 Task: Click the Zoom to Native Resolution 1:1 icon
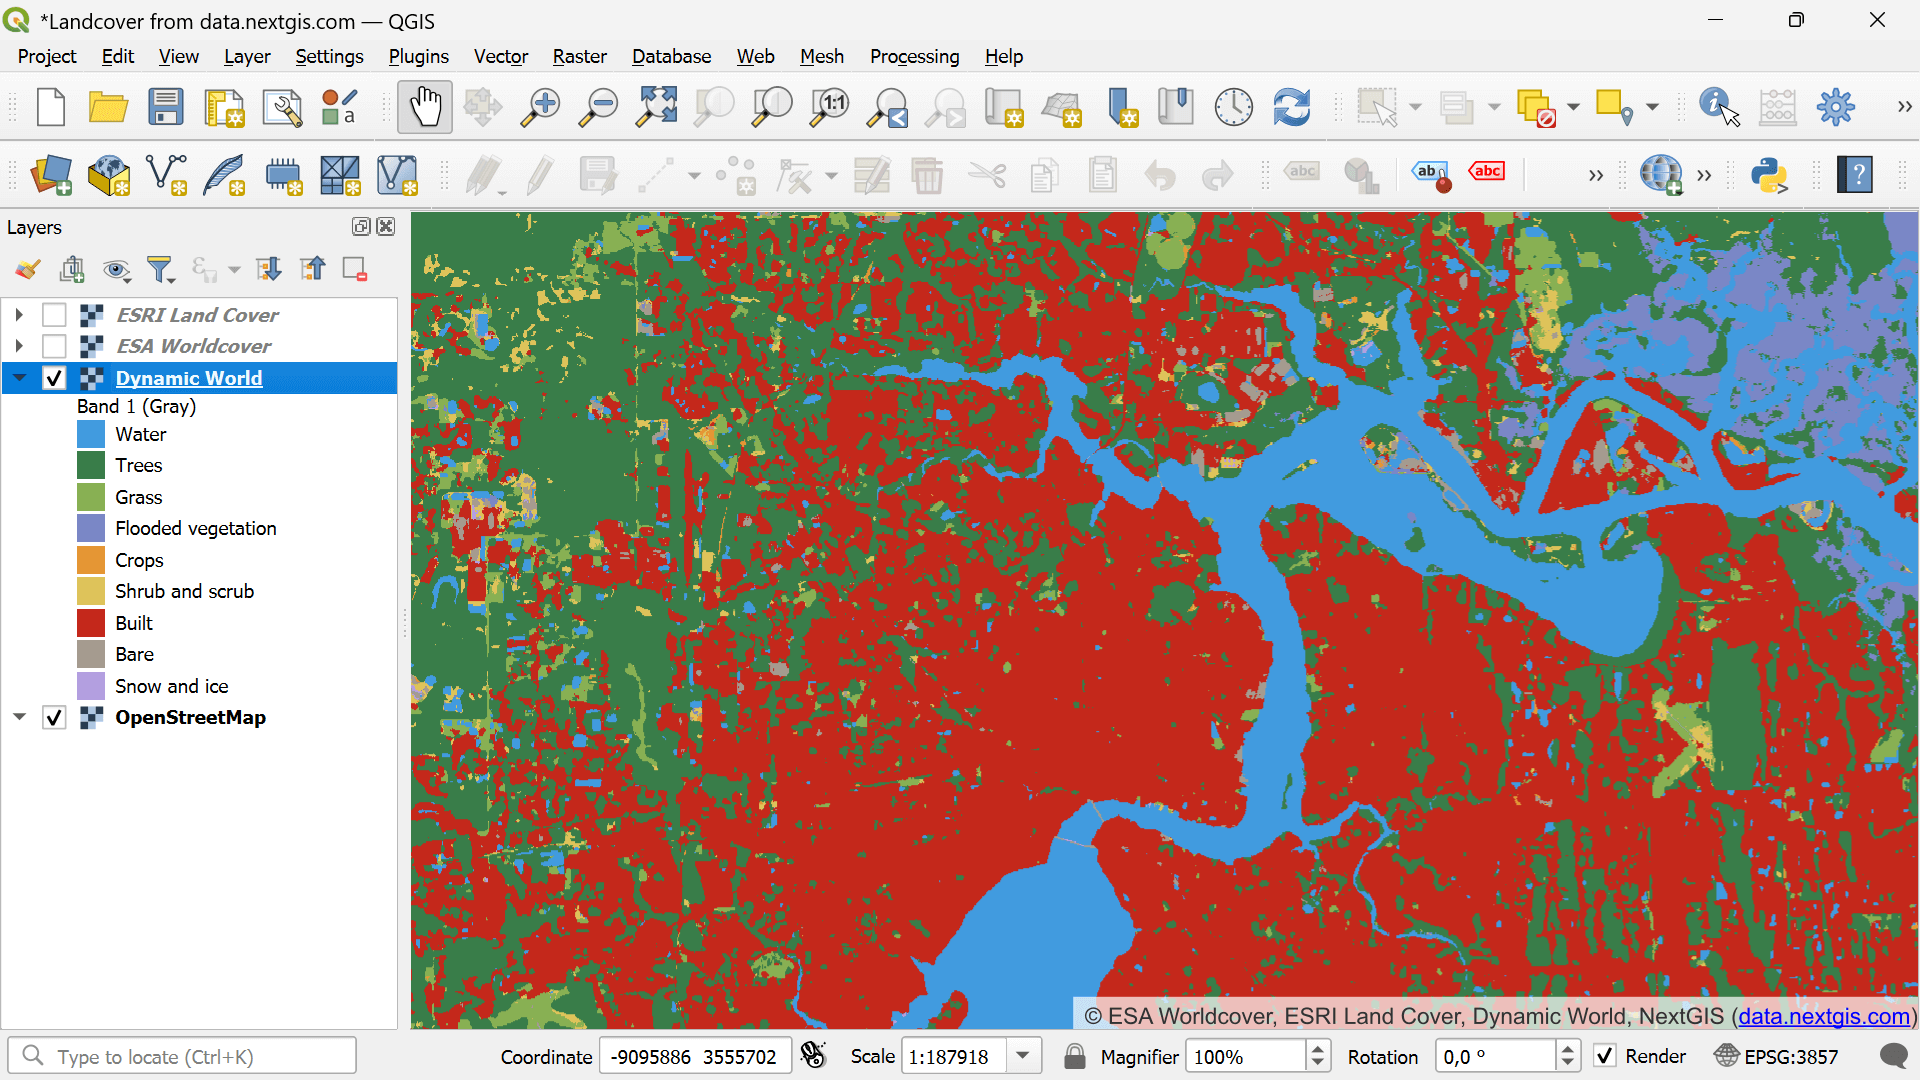[830, 107]
